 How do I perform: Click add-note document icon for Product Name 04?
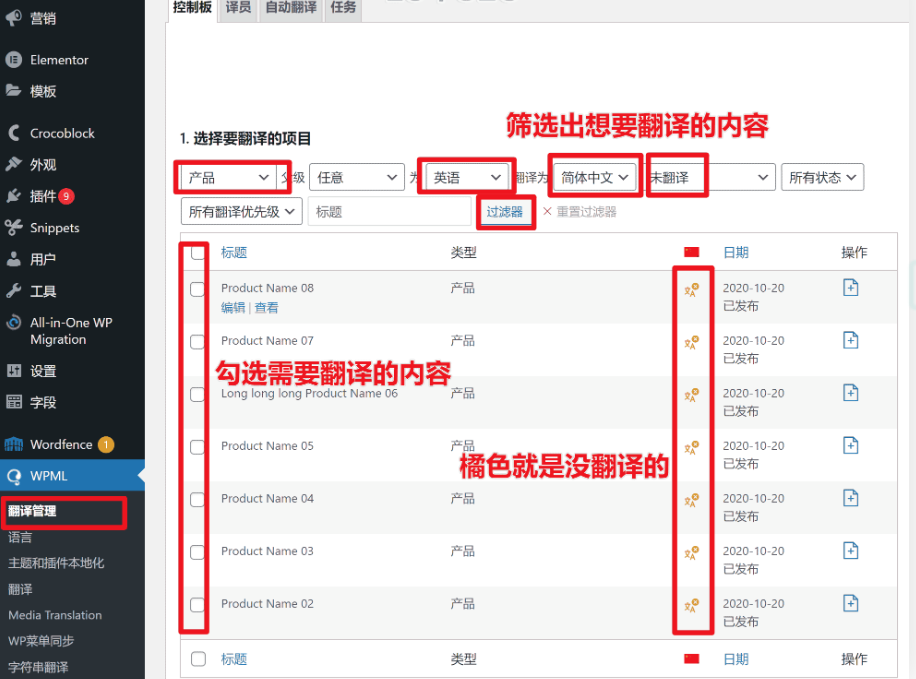(851, 498)
